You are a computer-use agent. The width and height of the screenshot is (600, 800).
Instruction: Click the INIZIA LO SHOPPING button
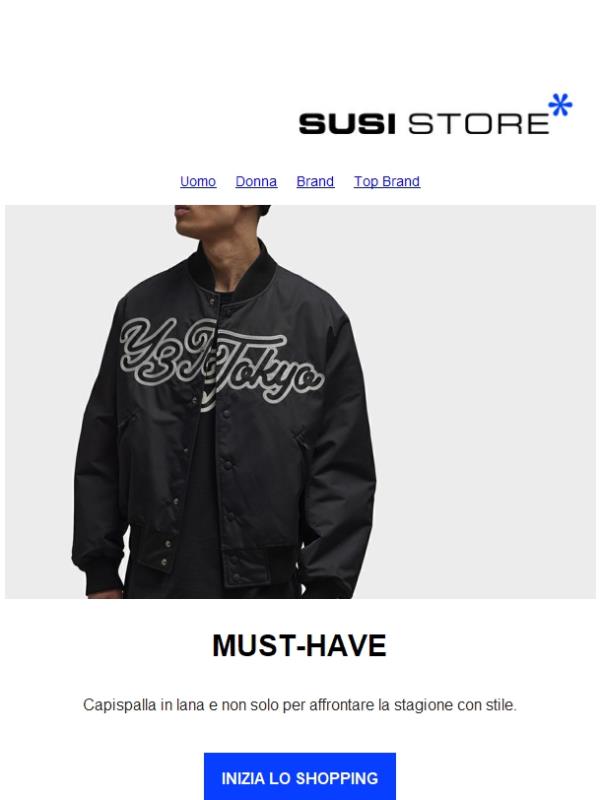point(300,778)
